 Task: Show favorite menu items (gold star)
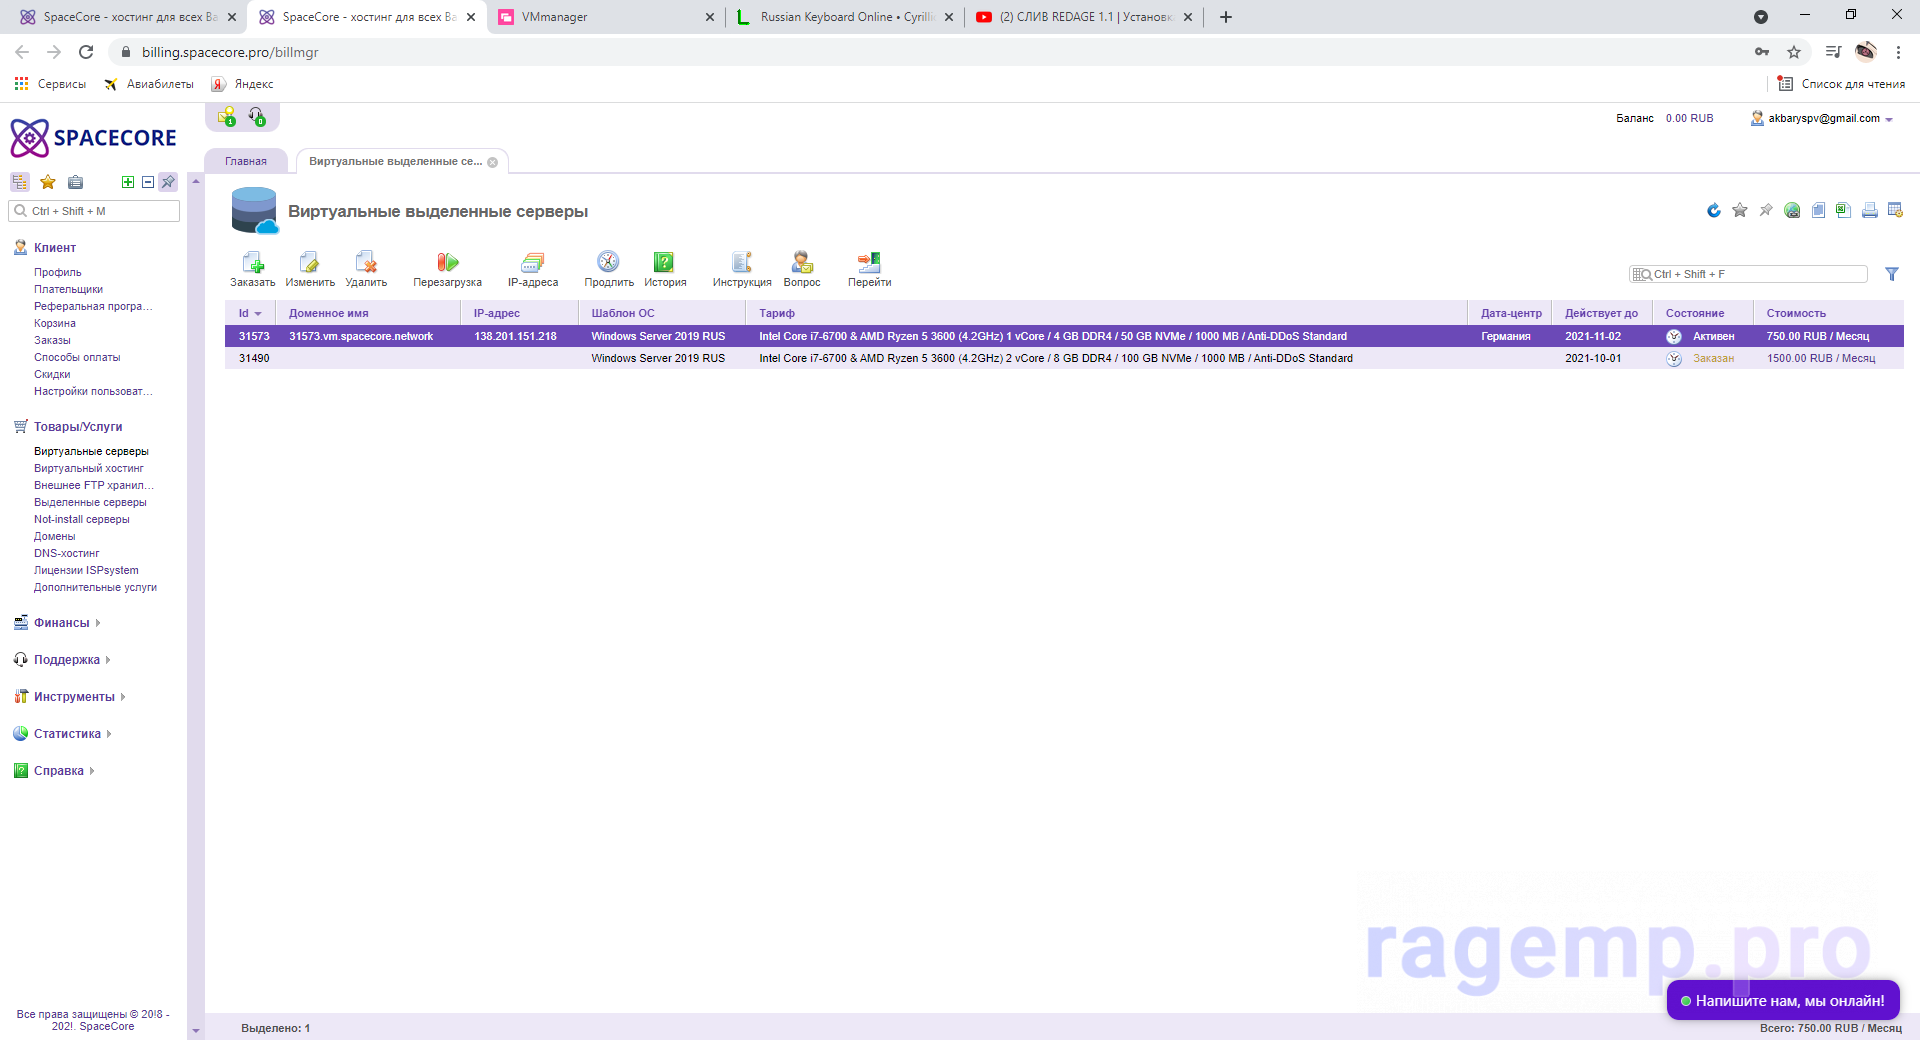(48, 182)
